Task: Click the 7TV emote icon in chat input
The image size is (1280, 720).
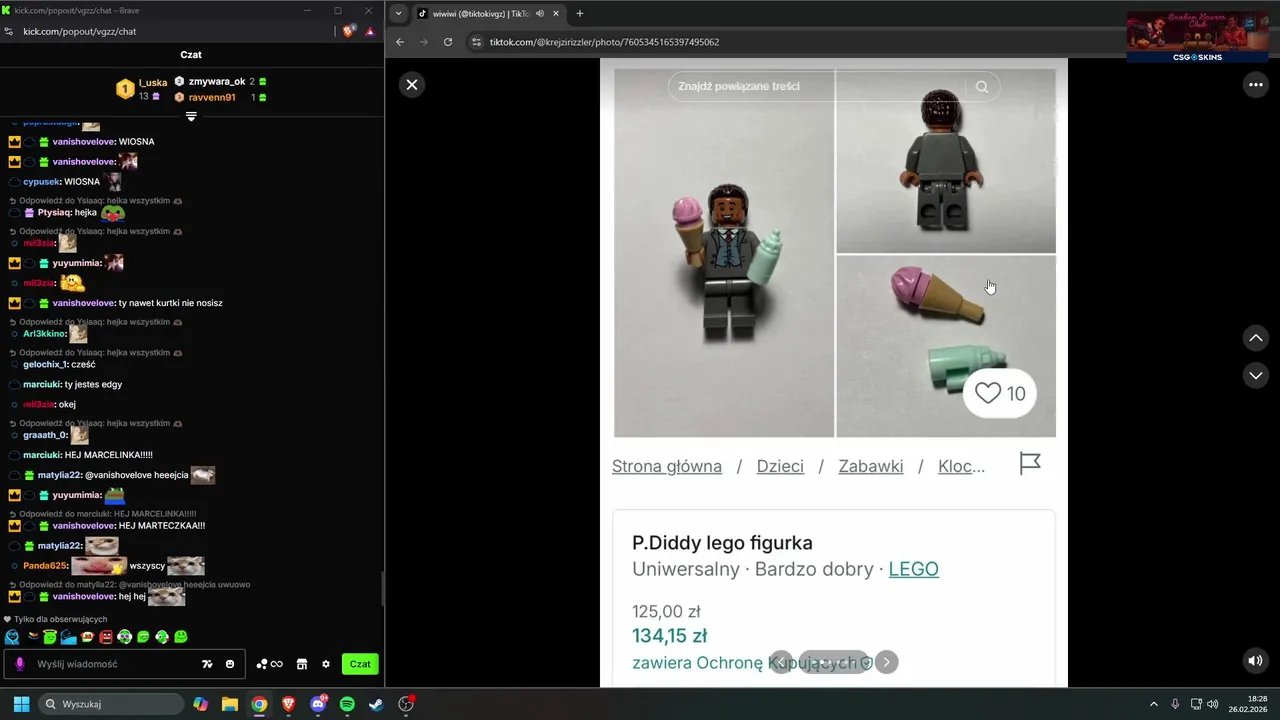Action: pyautogui.click(x=207, y=664)
